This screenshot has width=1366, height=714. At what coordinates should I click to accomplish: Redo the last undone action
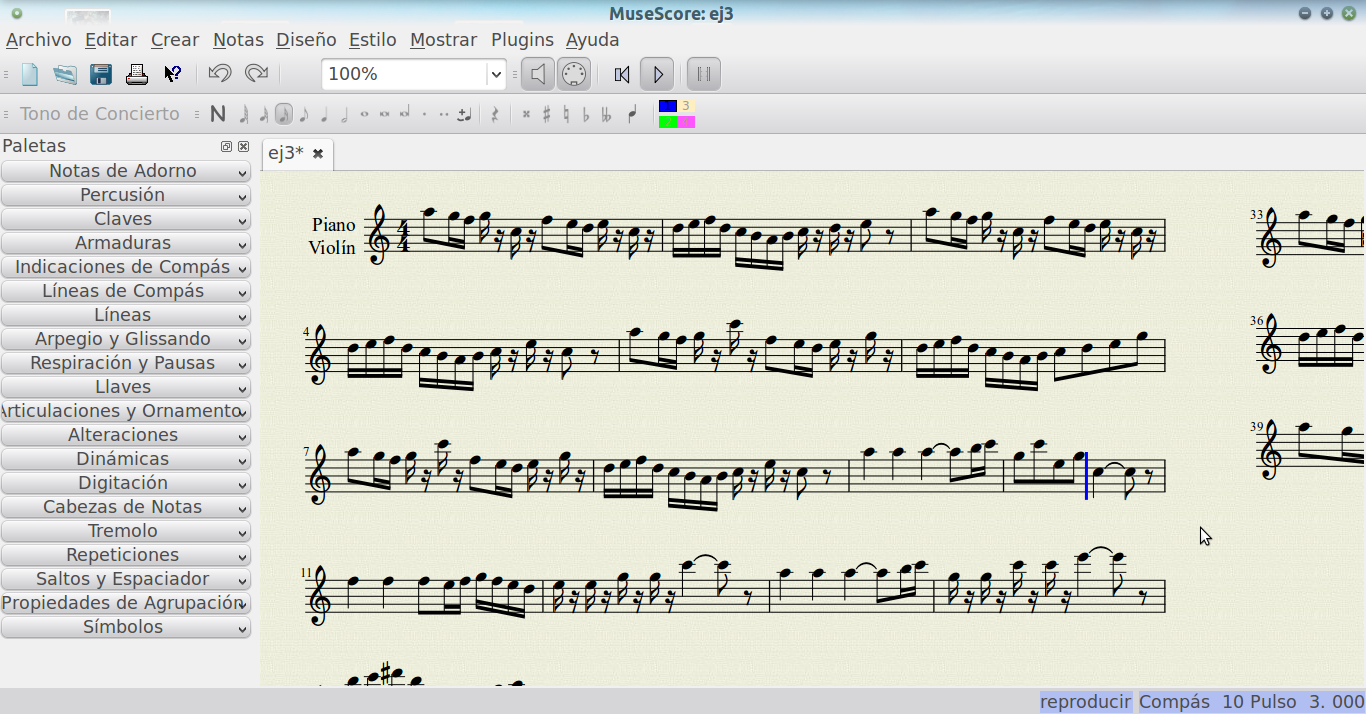pos(256,74)
